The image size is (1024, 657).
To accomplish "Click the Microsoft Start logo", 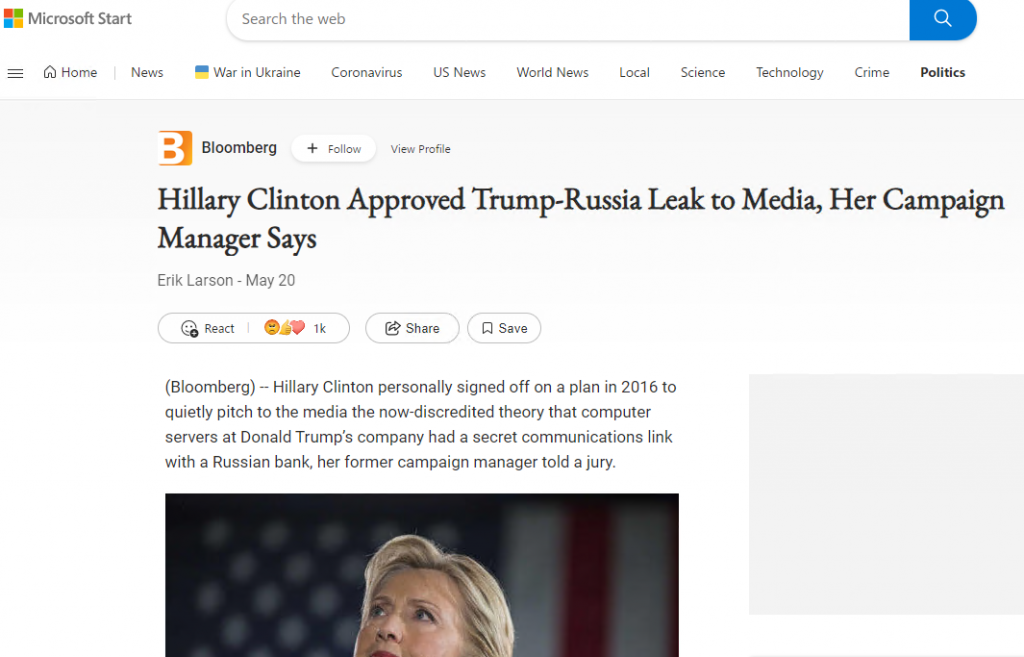I will [68, 18].
